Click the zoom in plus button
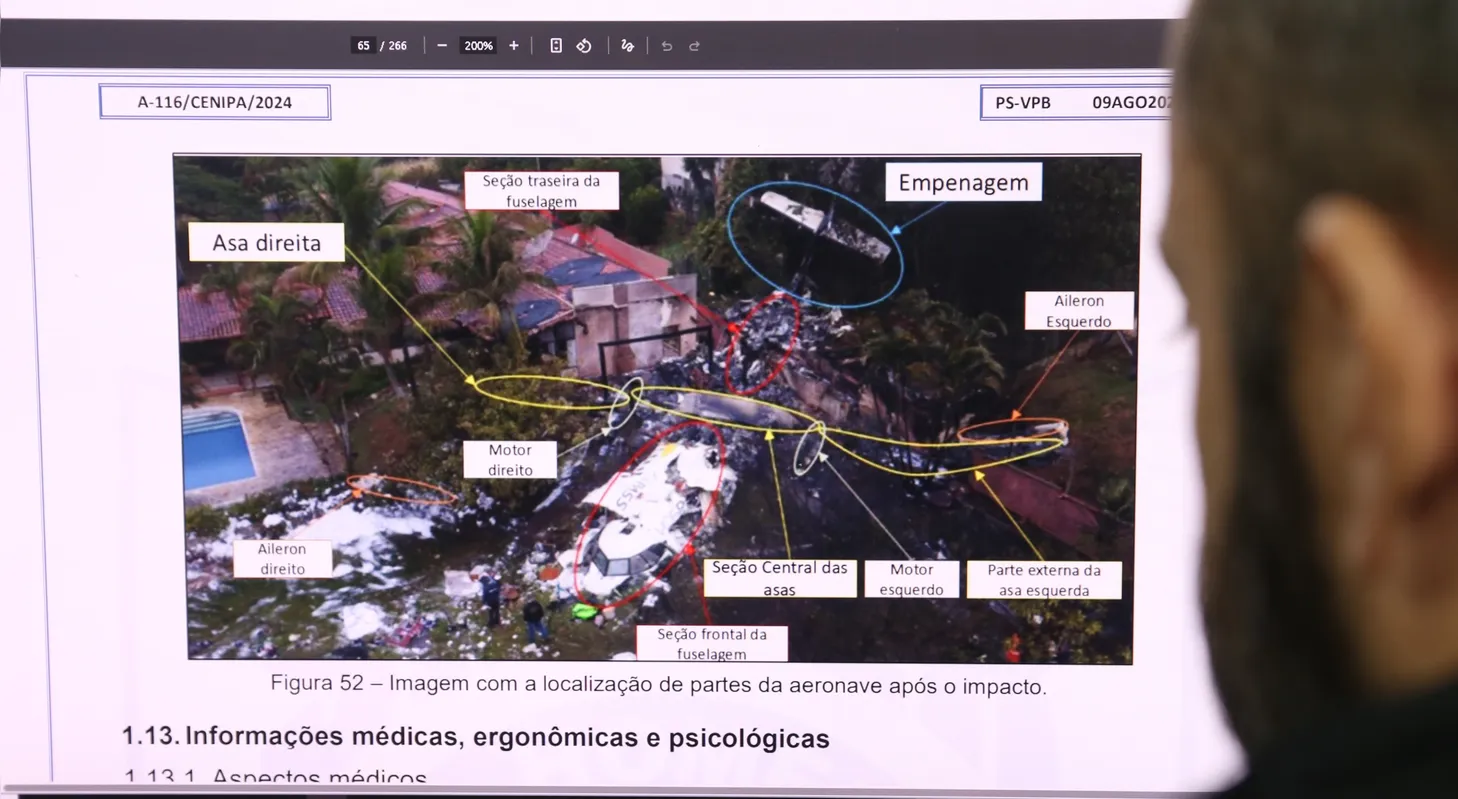Screen dimensions: 1458x799 pyautogui.click(x=514, y=46)
